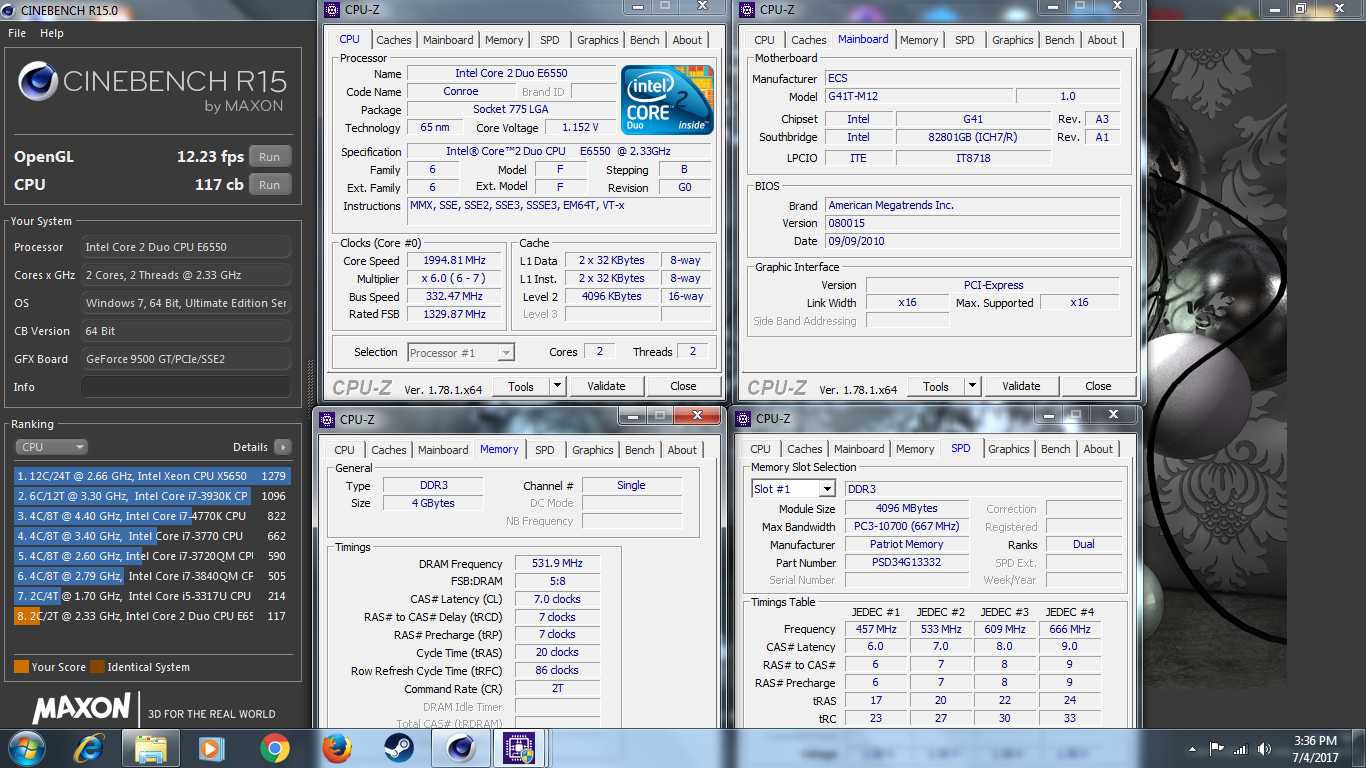Screen dimensions: 1366x768
Task: Show hidden tray icons arrow
Action: coord(1192,749)
